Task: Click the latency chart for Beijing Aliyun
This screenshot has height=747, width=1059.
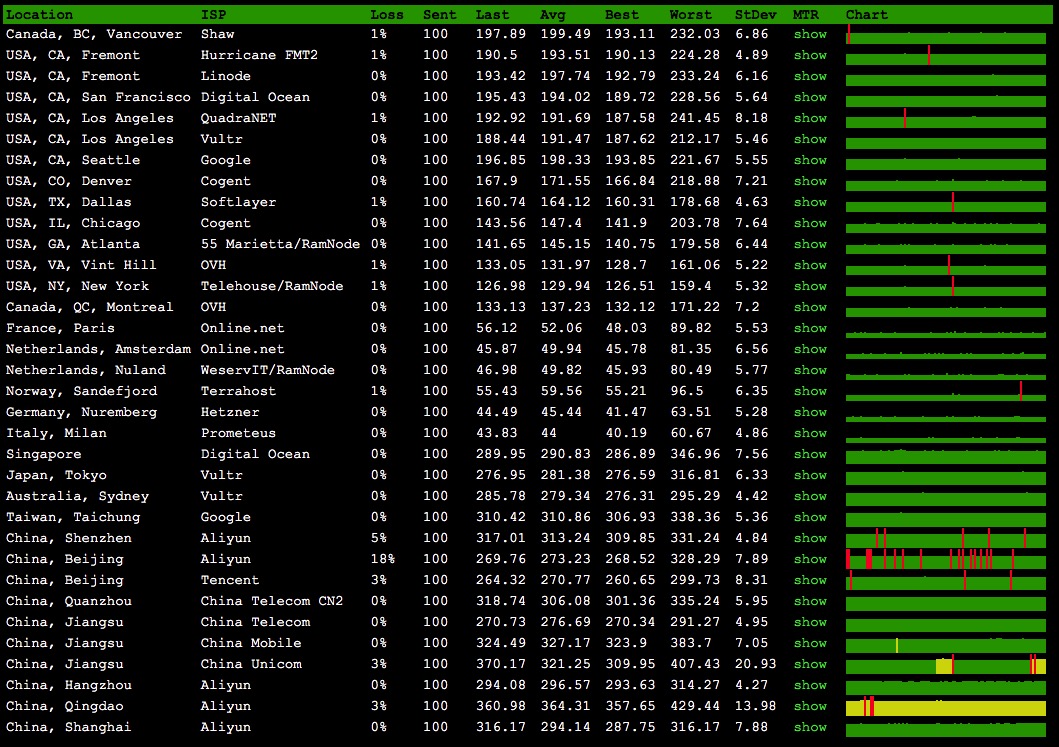Action: [946, 559]
